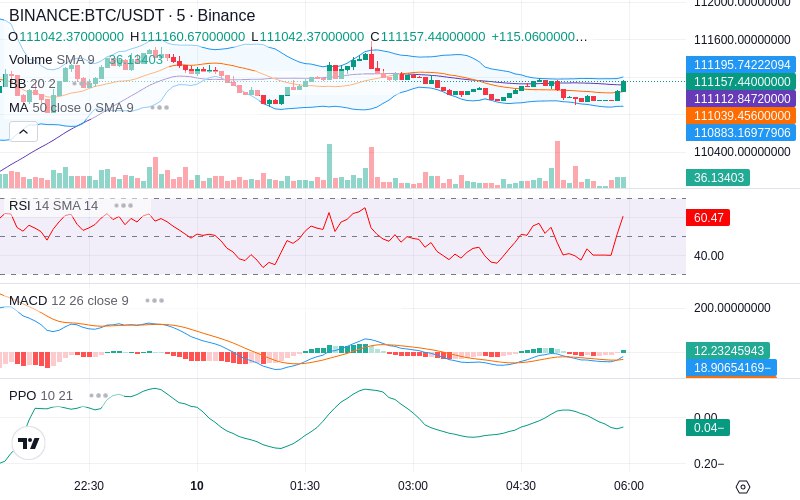Select the RSI 14 SMA 14 legend
The width and height of the screenshot is (800, 500).
point(54,206)
